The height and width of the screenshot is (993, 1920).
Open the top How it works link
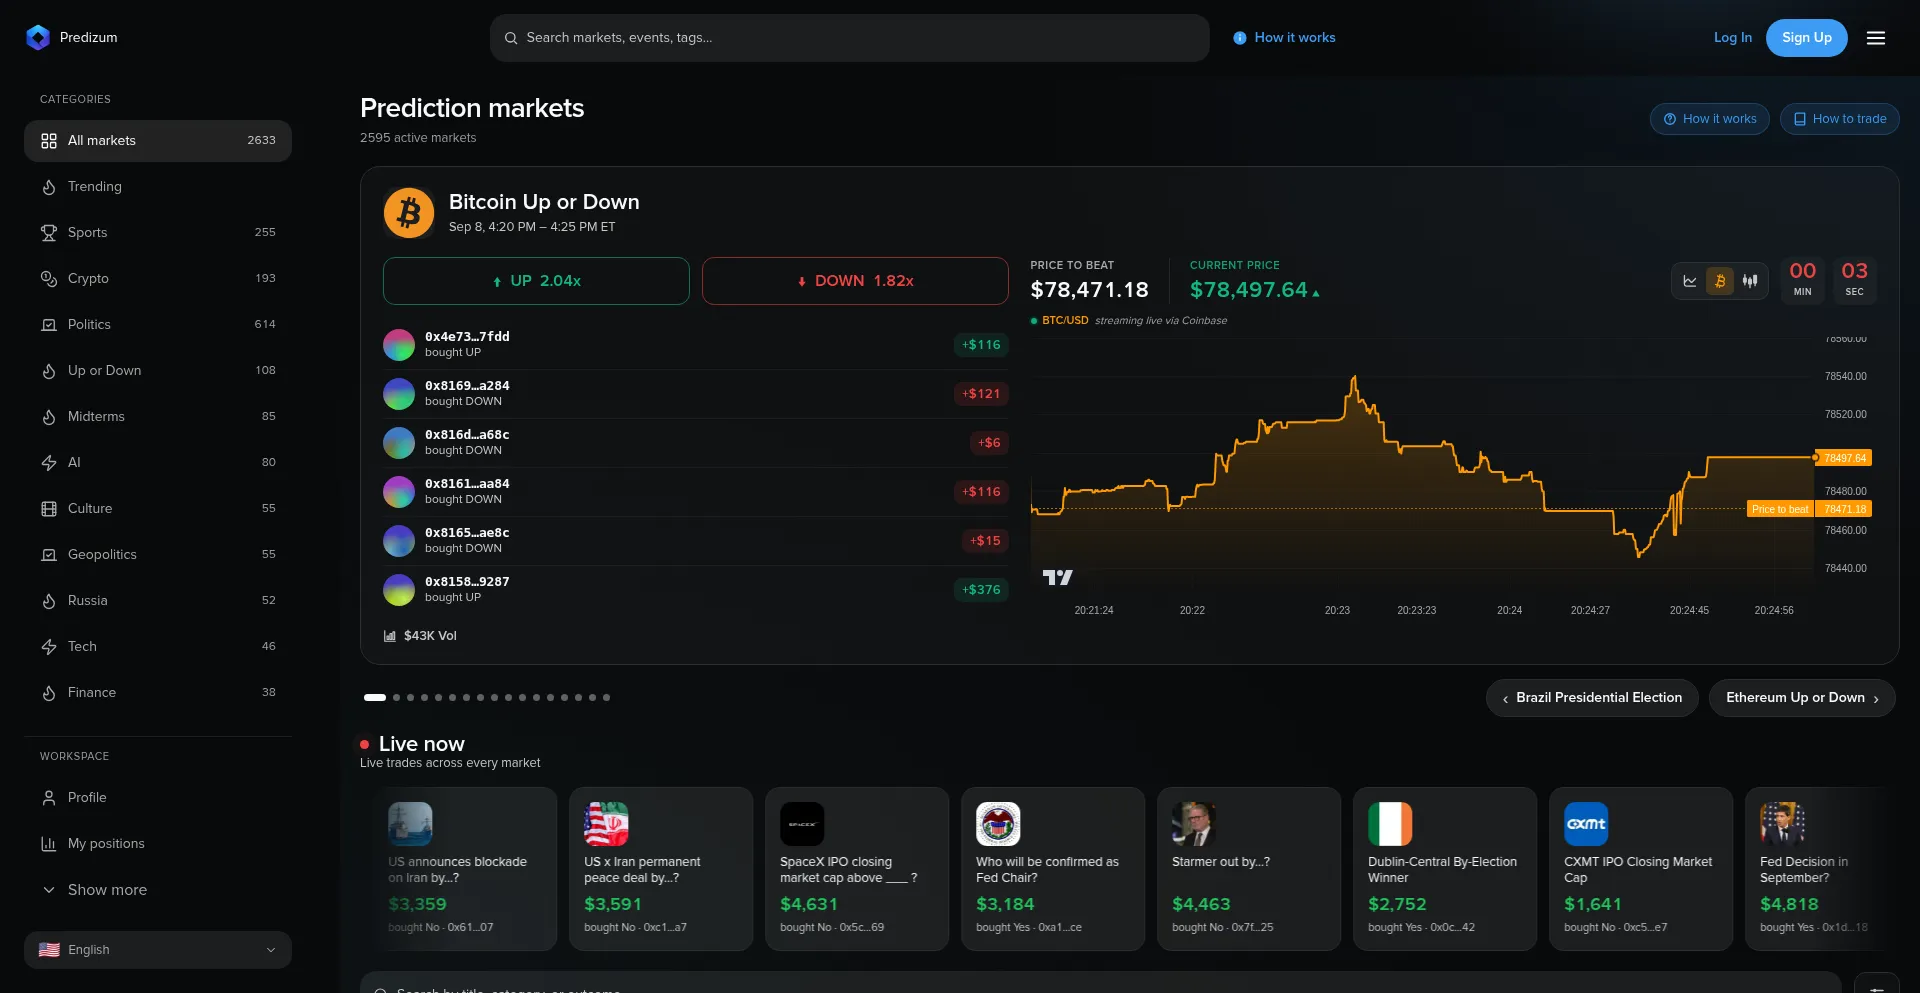pyautogui.click(x=1284, y=38)
